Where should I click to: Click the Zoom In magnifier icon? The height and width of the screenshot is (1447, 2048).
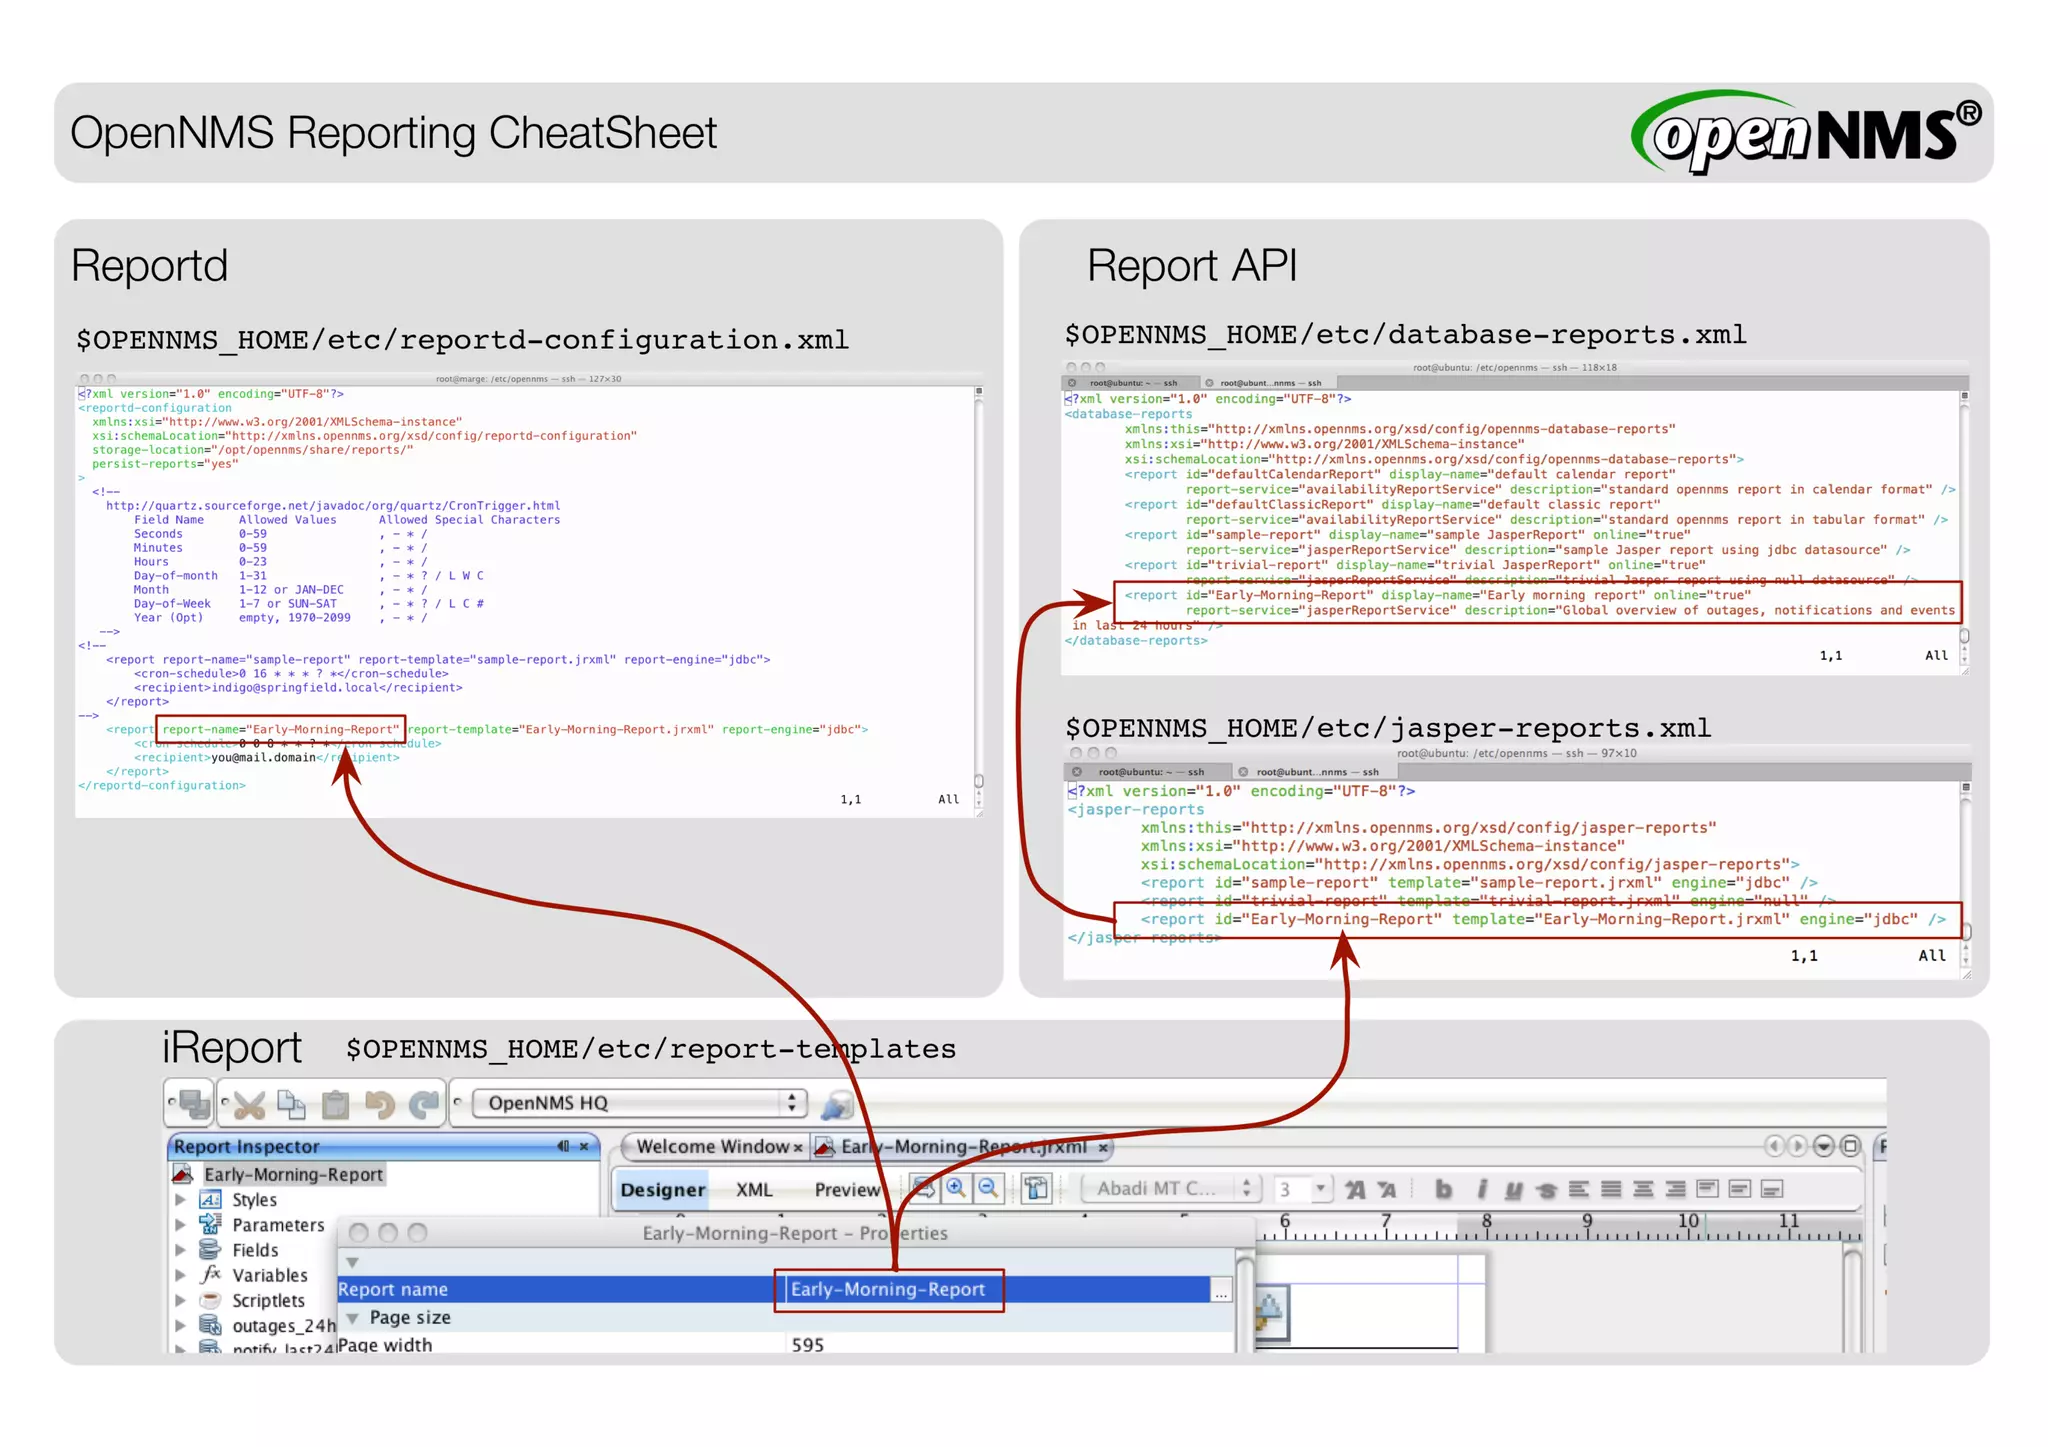coord(956,1188)
